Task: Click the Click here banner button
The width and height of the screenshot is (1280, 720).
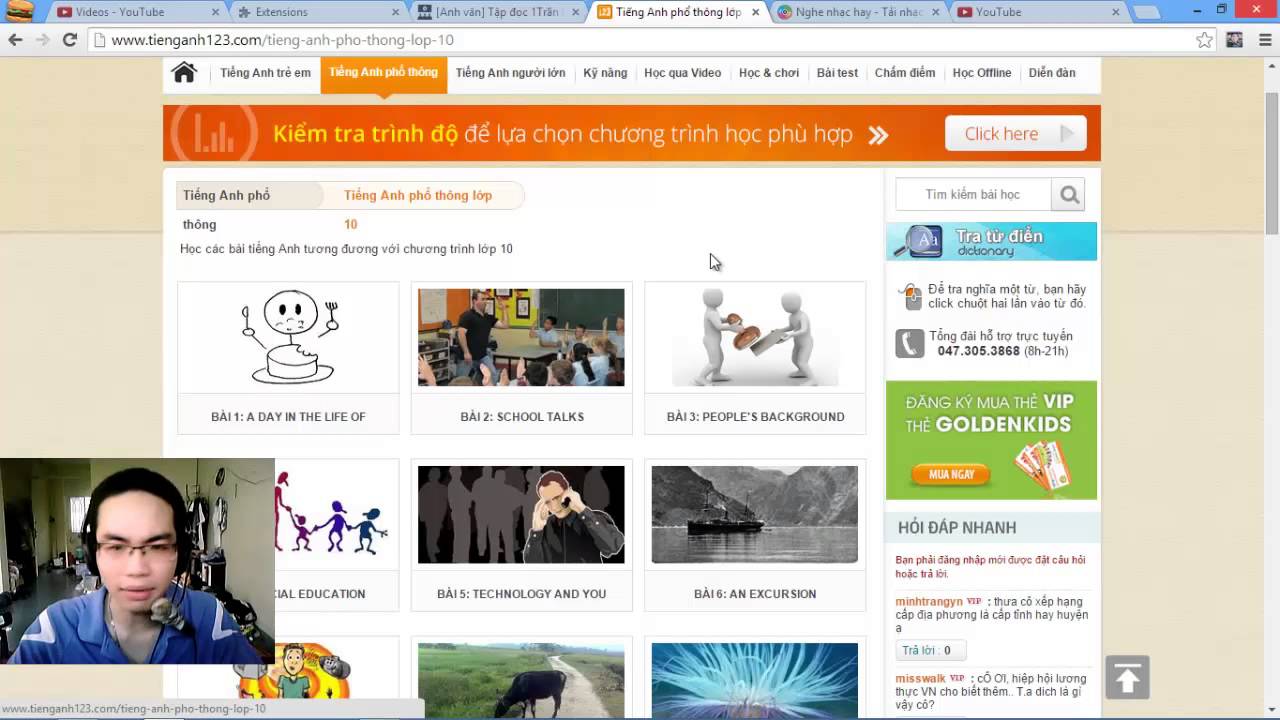Action: (1015, 134)
